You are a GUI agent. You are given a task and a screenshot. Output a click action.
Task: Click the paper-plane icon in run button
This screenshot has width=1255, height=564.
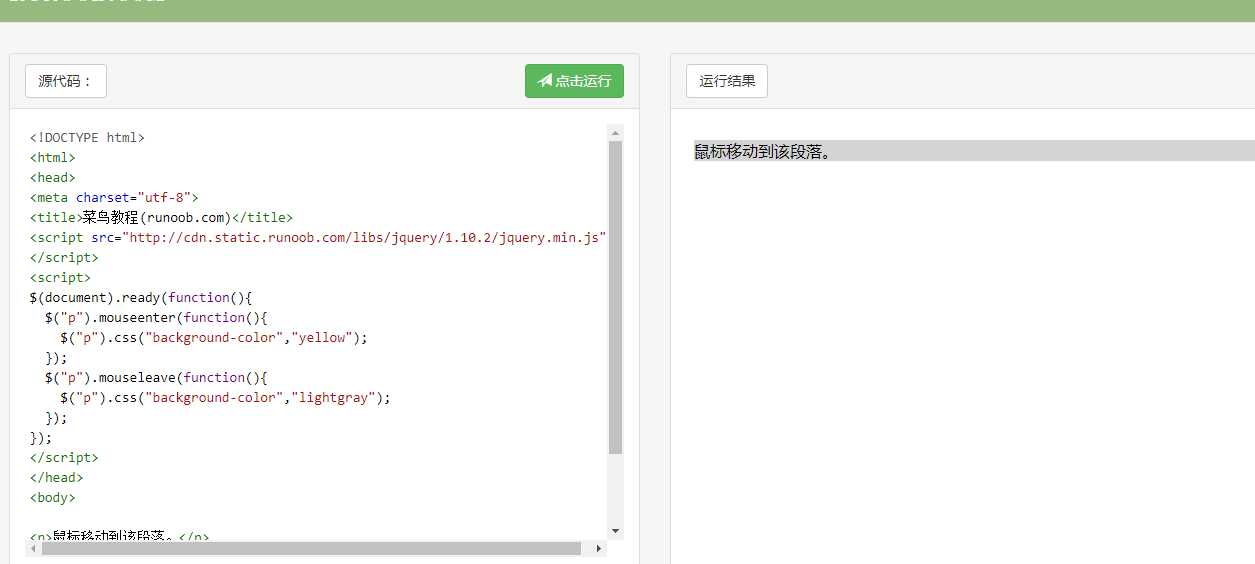(545, 81)
